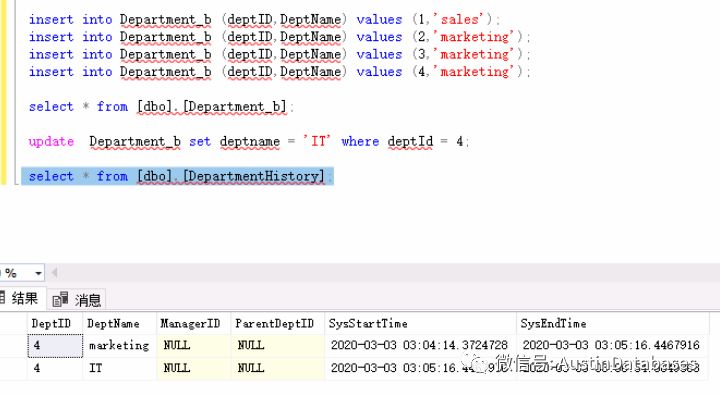Click the select from Department_b line

[161, 107]
